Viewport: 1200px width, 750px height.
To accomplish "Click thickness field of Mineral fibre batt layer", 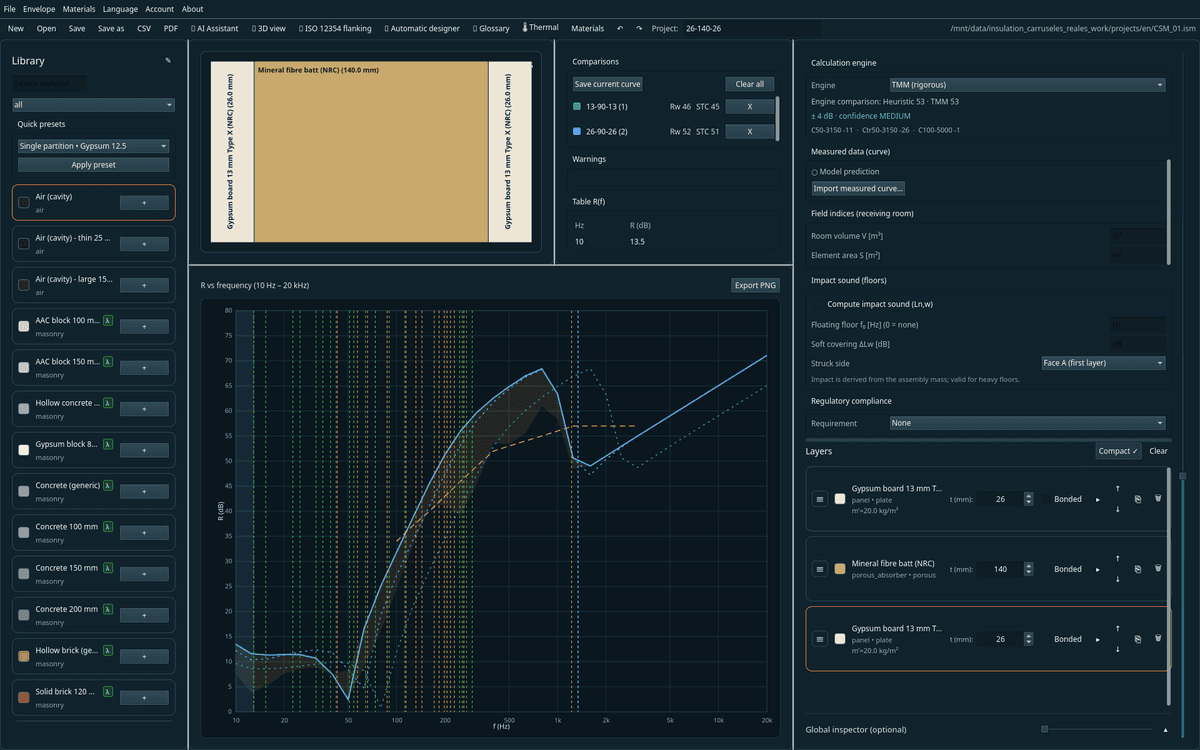I will click(x=1000, y=569).
